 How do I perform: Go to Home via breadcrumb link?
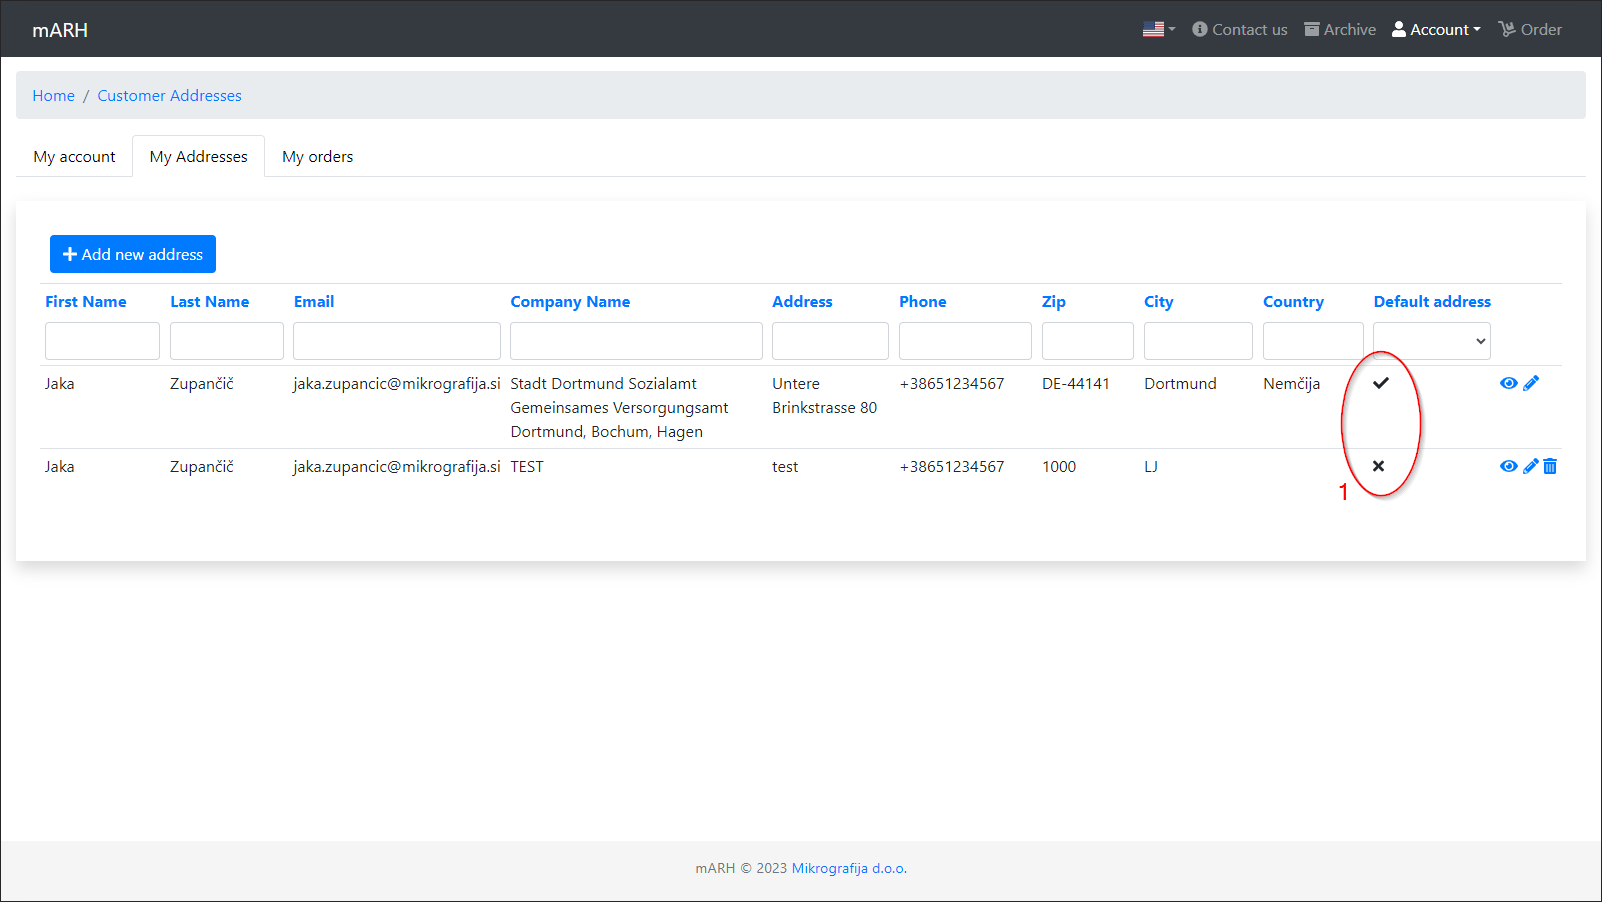point(53,96)
